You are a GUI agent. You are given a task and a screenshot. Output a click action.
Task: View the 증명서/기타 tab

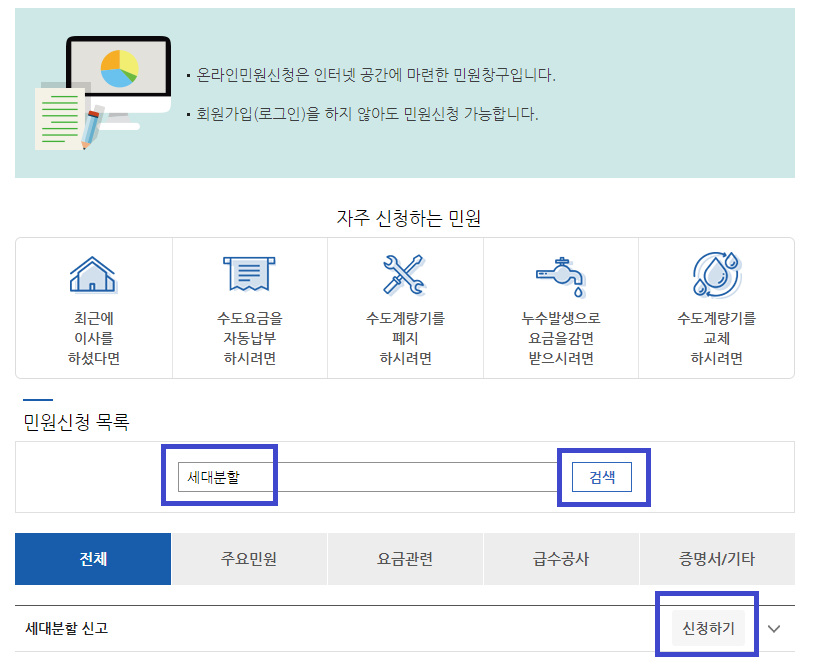pyautogui.click(x=718, y=559)
